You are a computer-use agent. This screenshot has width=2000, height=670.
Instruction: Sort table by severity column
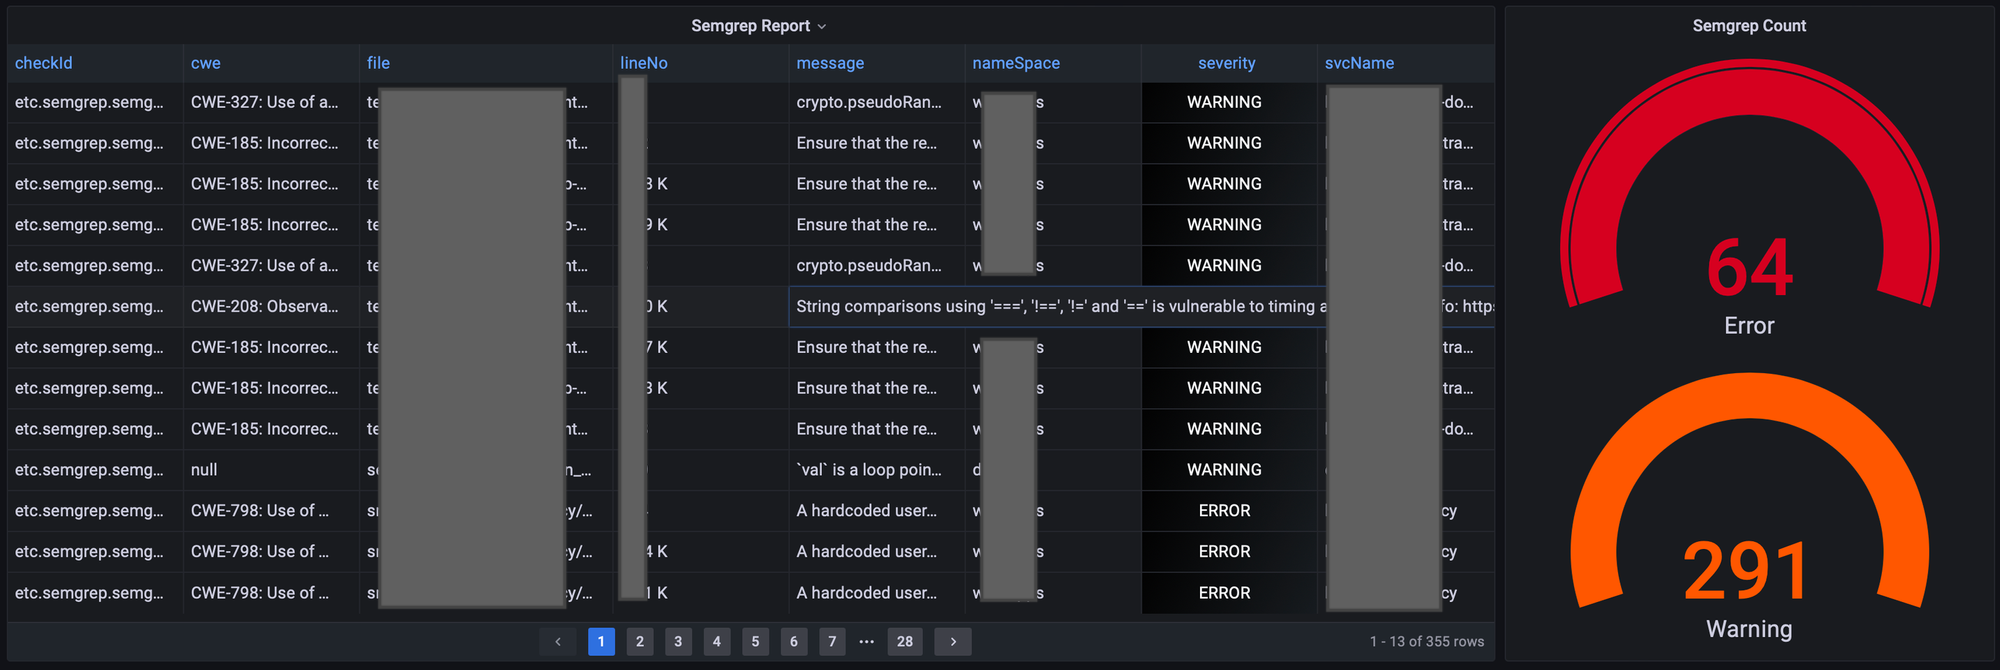click(x=1227, y=63)
